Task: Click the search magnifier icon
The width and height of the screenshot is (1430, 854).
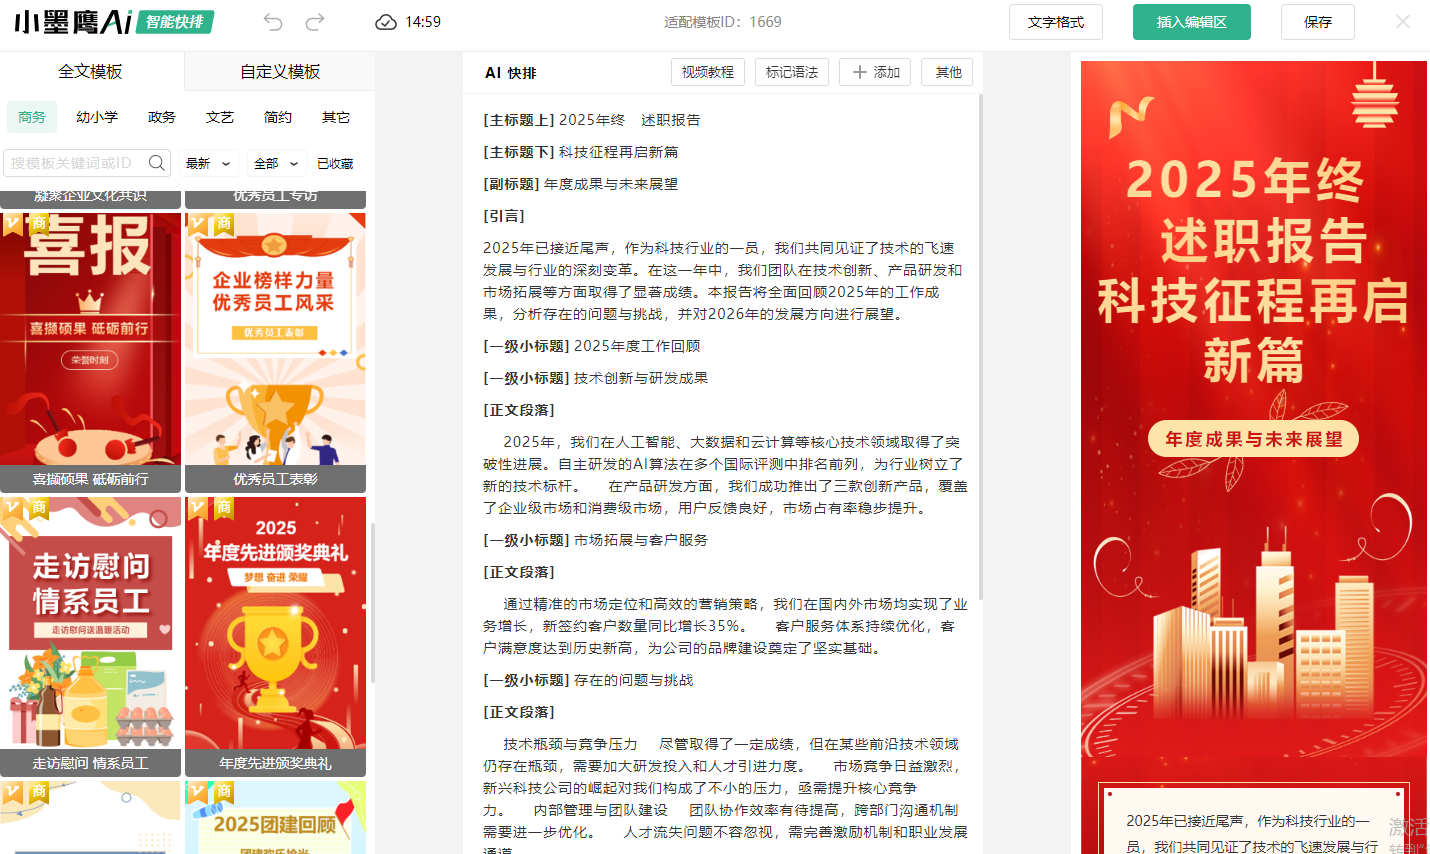Action: [157, 163]
